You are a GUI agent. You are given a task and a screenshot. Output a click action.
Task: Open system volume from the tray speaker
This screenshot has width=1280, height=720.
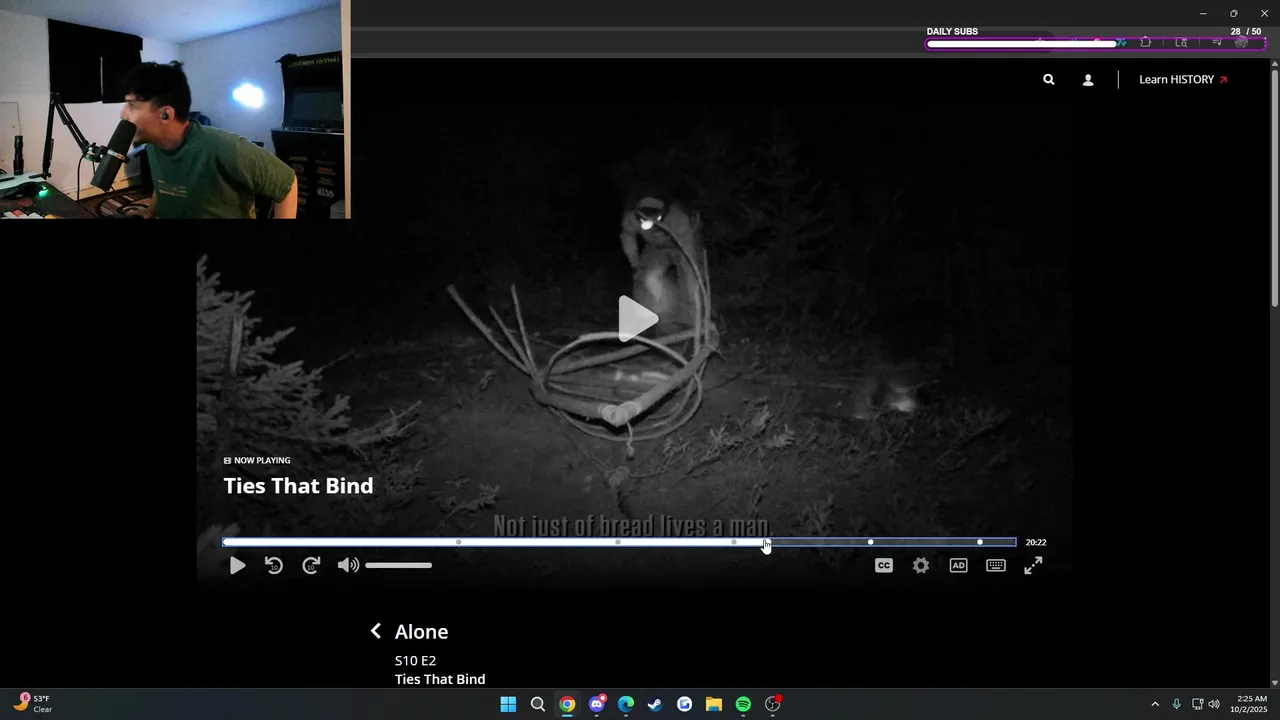pos(1214,704)
